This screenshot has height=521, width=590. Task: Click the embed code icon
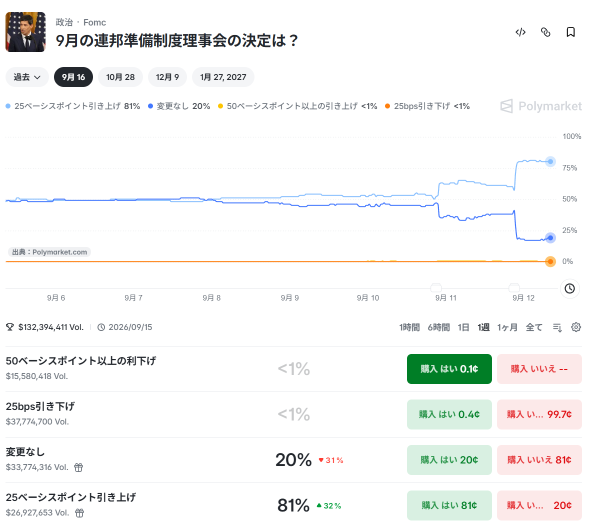click(x=520, y=32)
